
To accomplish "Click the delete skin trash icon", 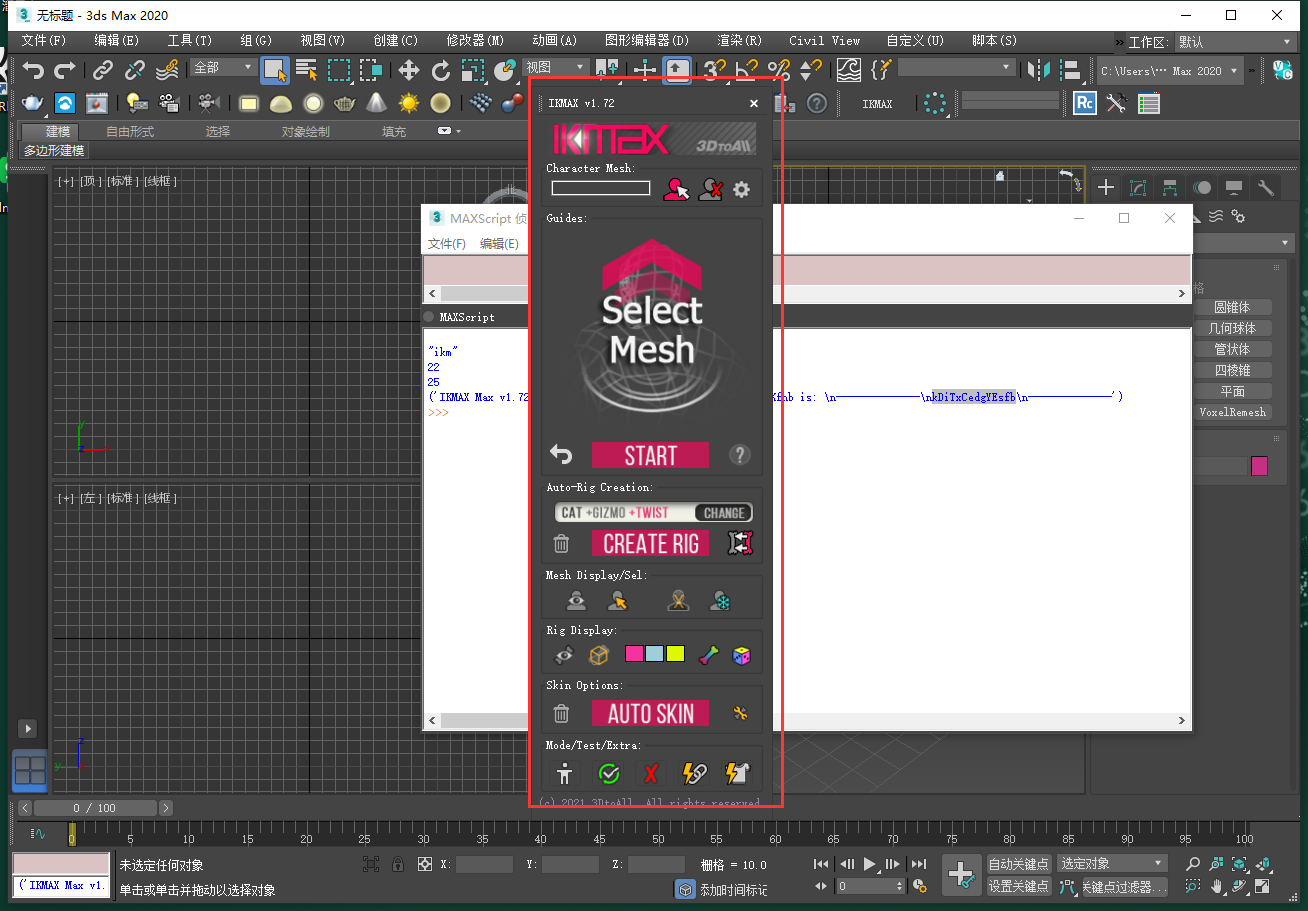I will click(x=562, y=714).
